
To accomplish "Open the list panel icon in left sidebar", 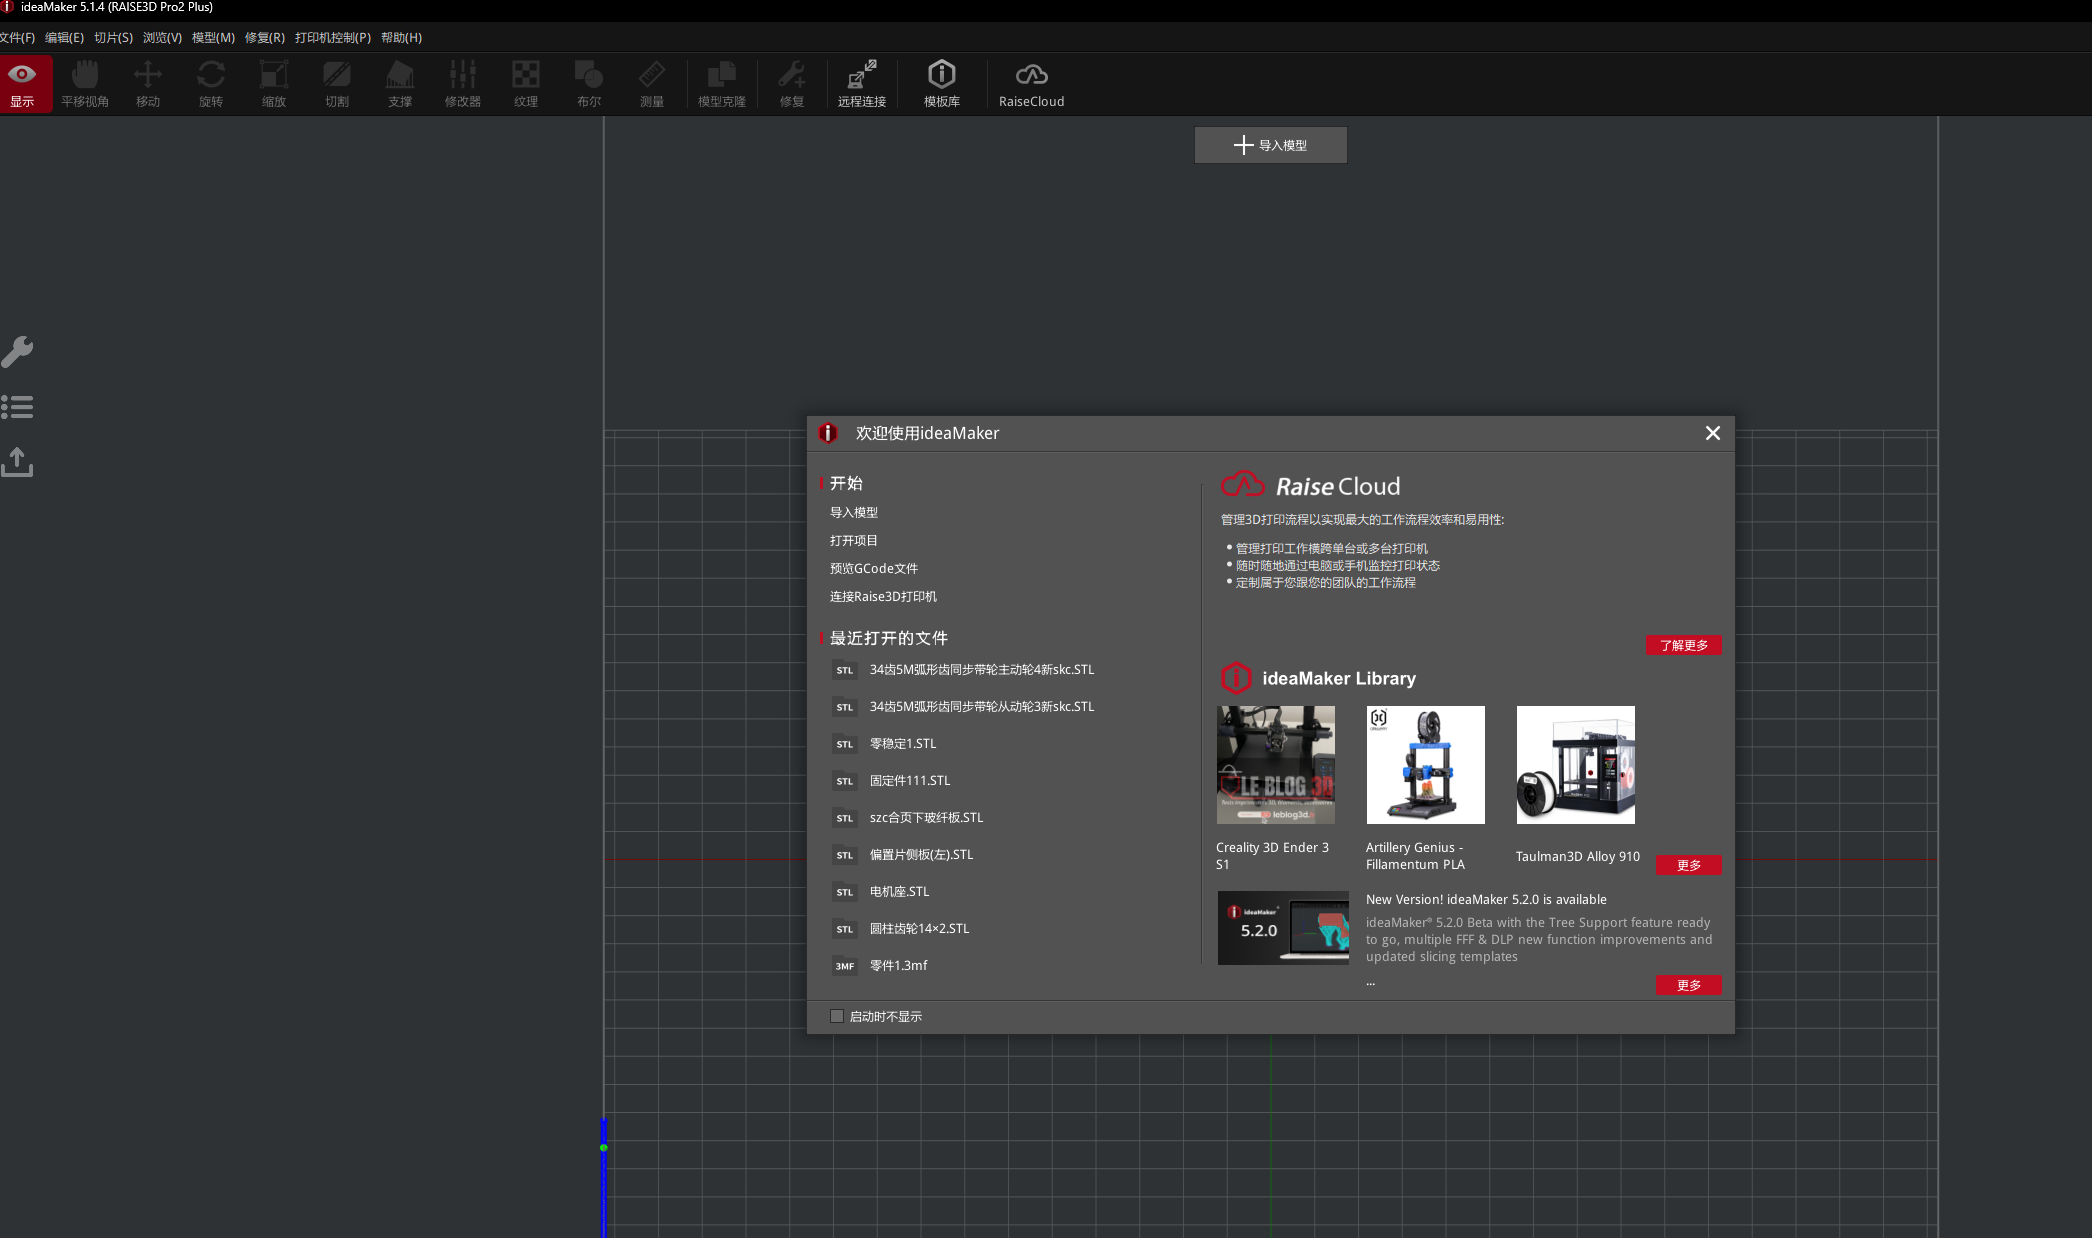I will [17, 407].
